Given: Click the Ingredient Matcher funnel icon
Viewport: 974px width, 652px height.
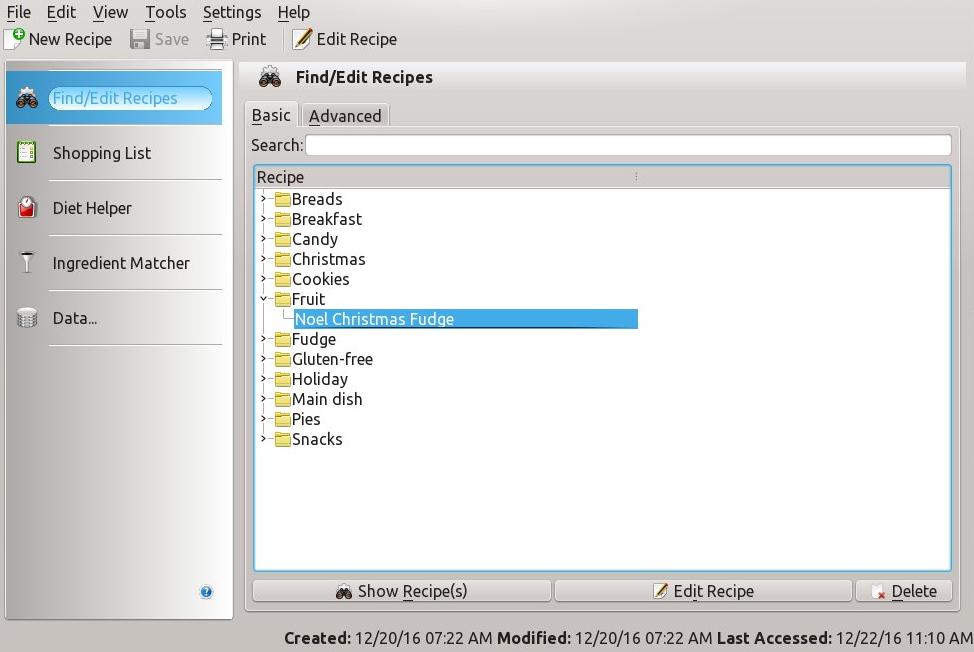Looking at the screenshot, I should coord(27,263).
